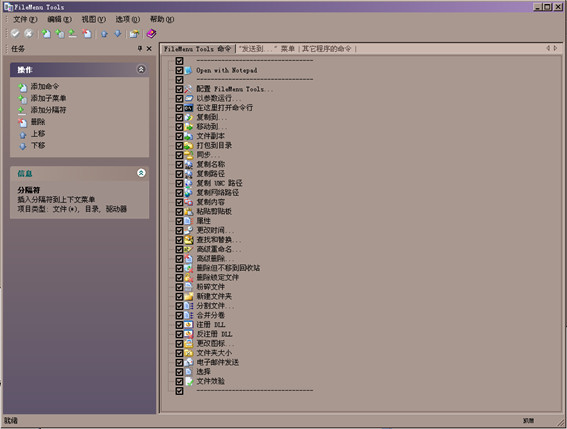This screenshot has width=567, height=429.
Task: Toggle the 复制到 checkbox
Action: pyautogui.click(x=179, y=117)
